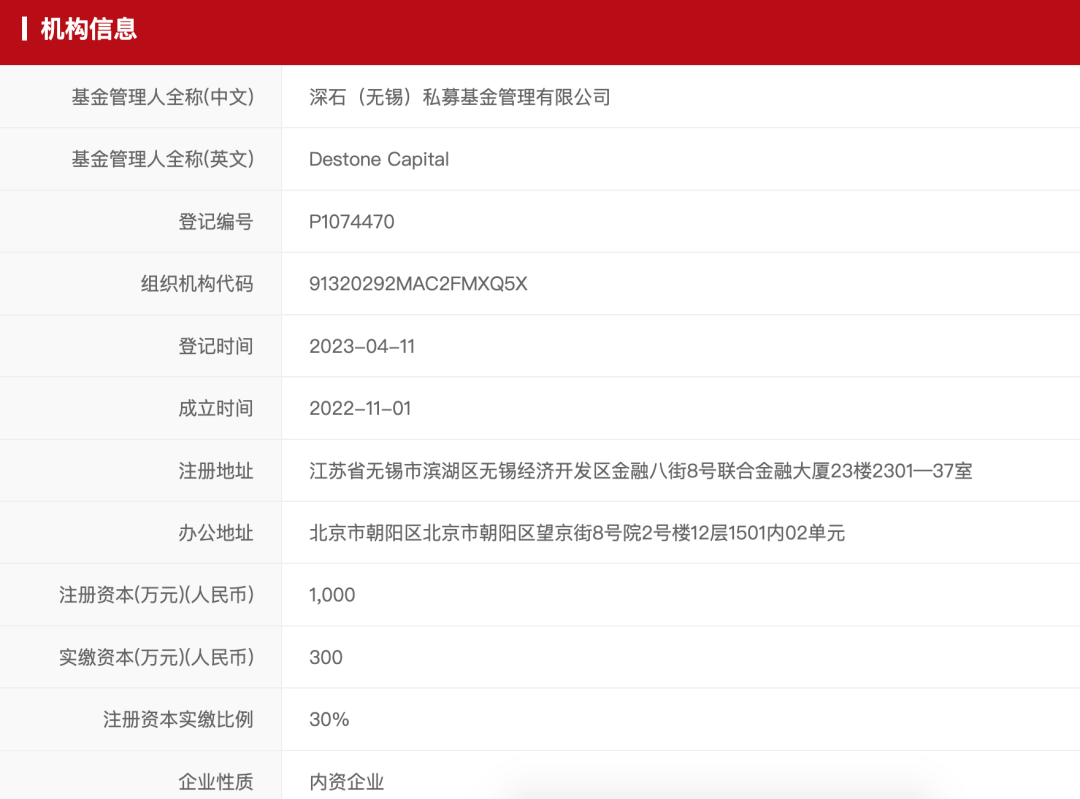Select the 30% paid-in capital ratio

[330, 719]
